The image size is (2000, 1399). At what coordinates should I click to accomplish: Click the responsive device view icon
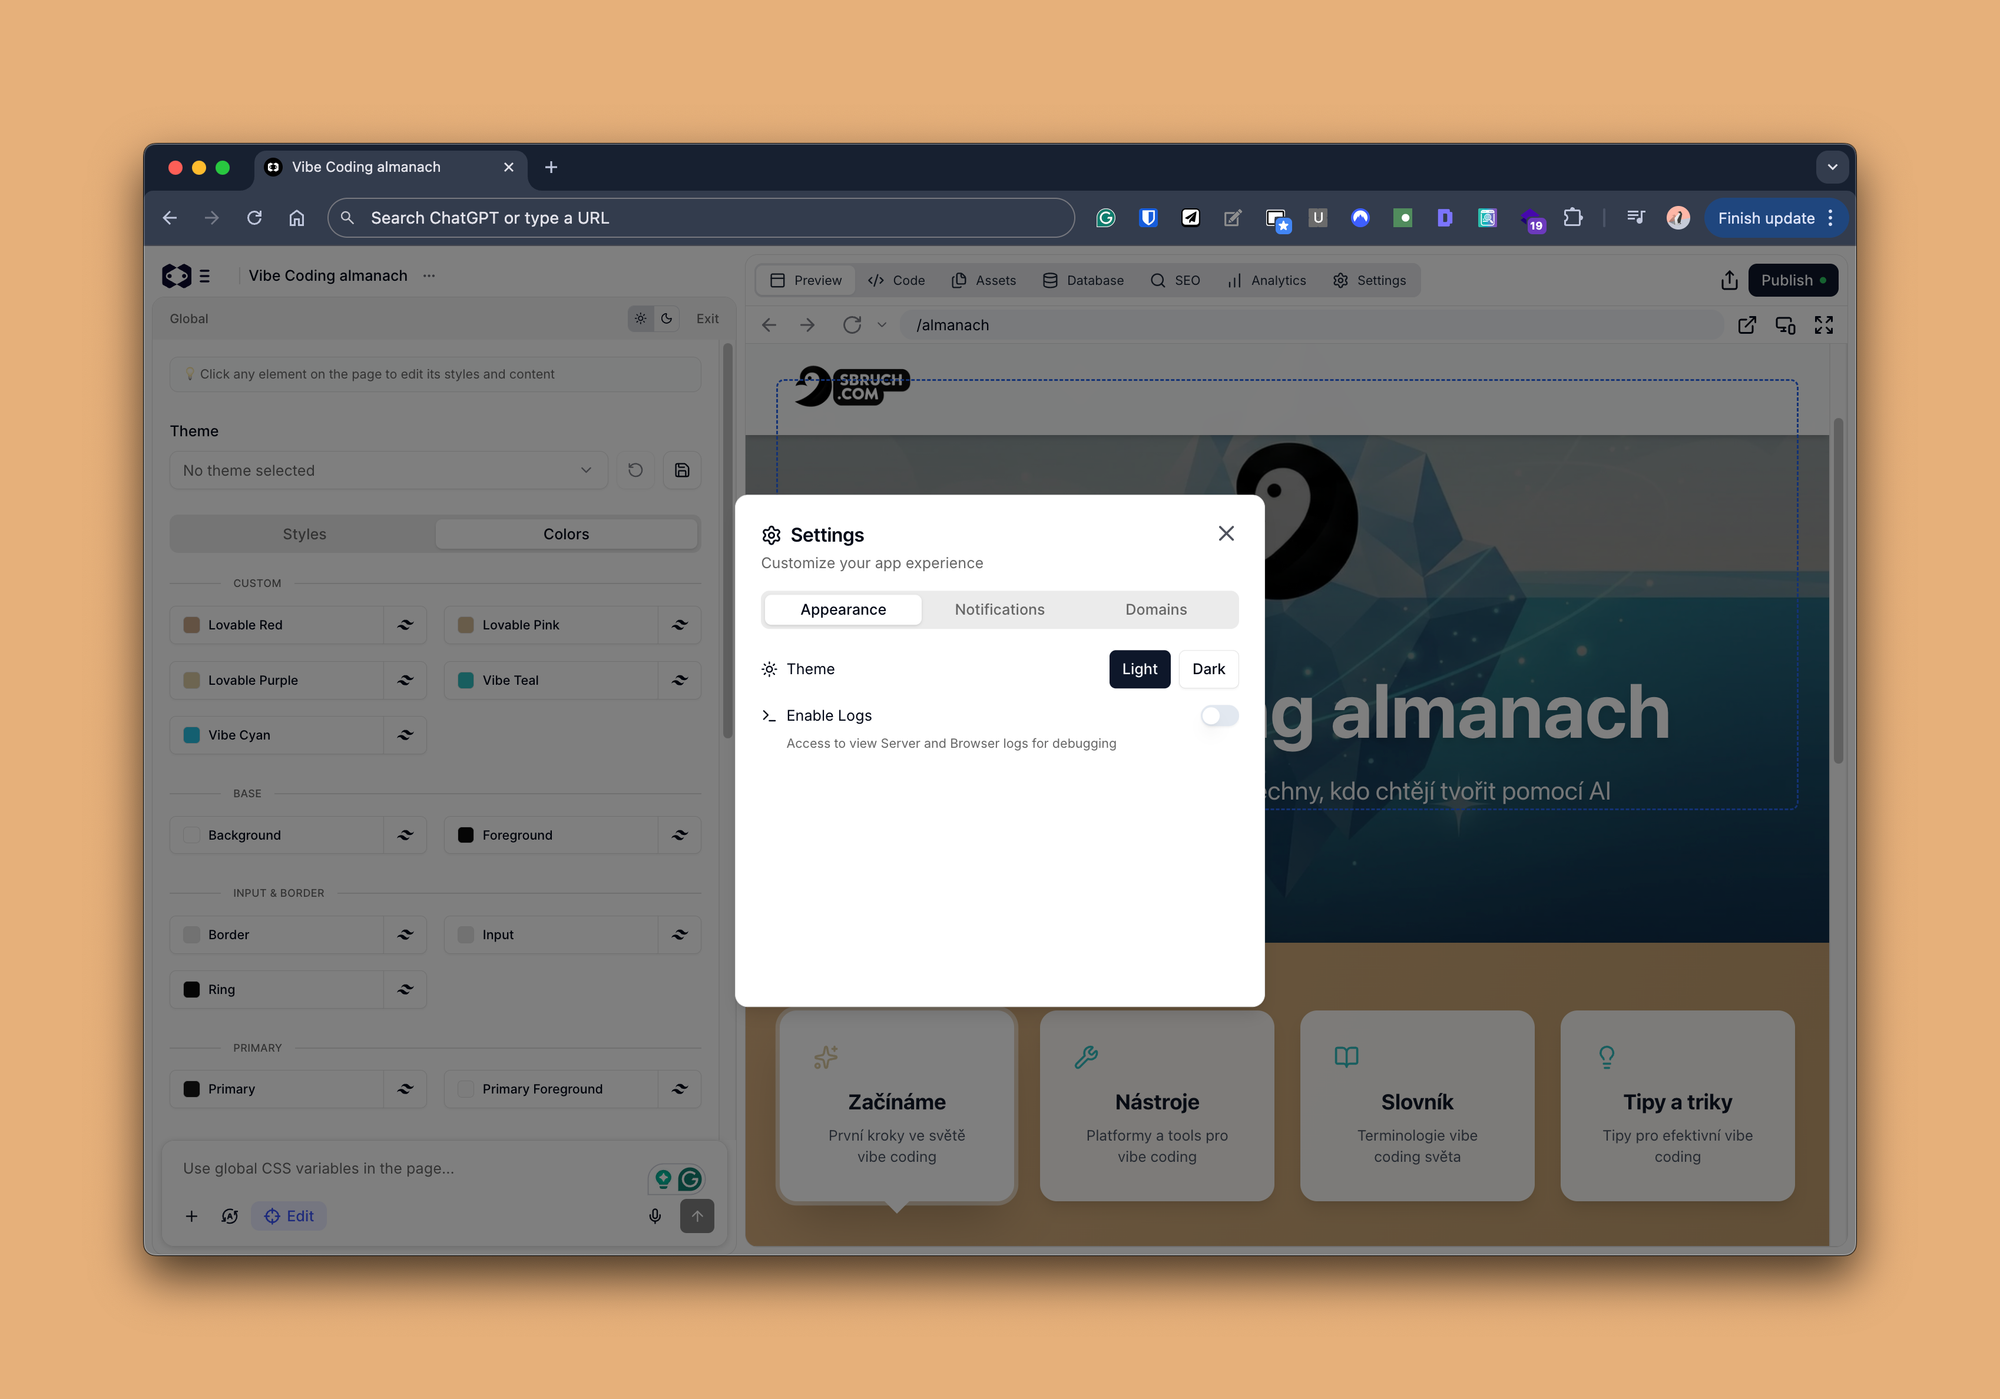[x=1785, y=325]
